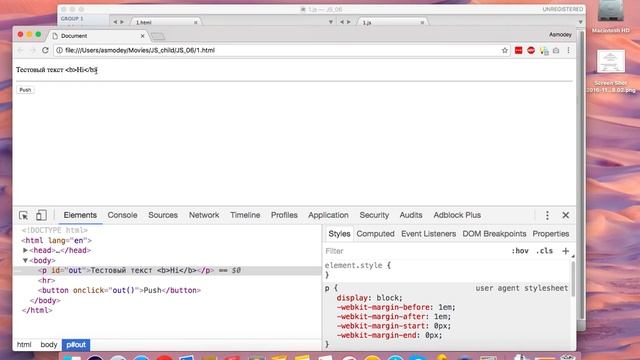Open the Profiles tab
This screenshot has height=360, width=640.
[x=284, y=215]
